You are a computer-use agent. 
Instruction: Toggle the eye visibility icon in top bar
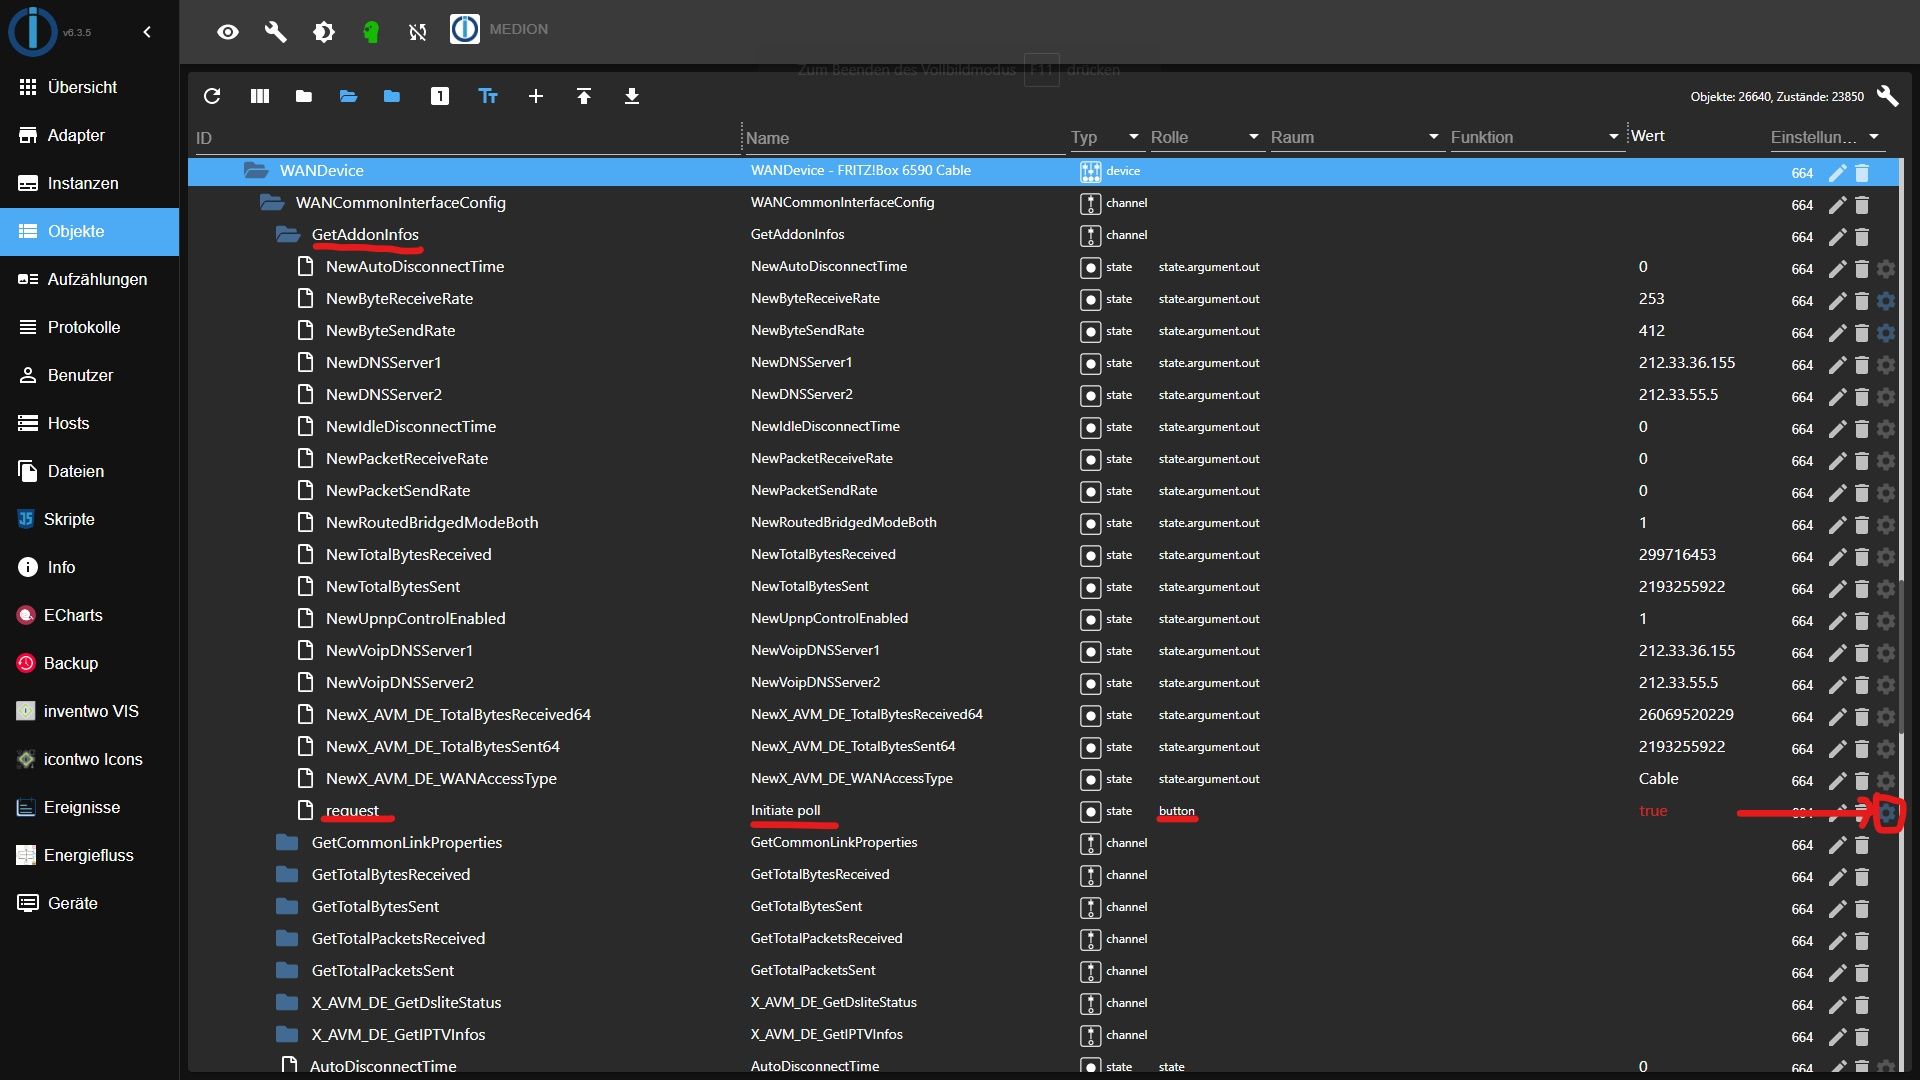click(x=228, y=32)
